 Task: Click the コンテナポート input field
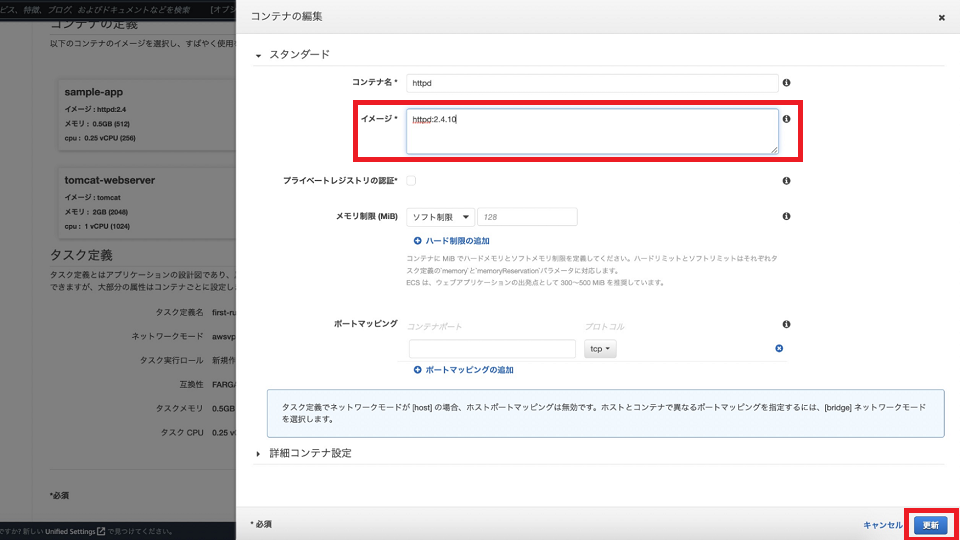point(492,349)
